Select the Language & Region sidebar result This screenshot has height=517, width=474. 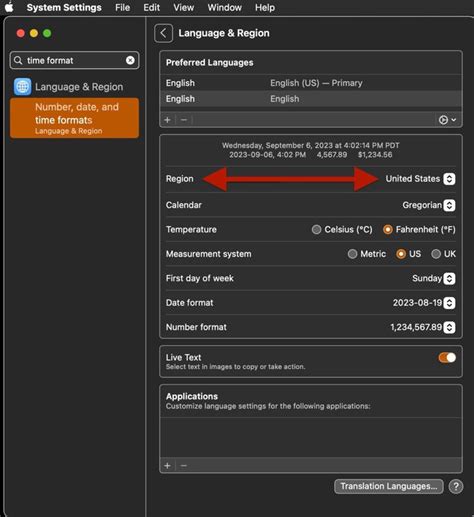(x=74, y=87)
